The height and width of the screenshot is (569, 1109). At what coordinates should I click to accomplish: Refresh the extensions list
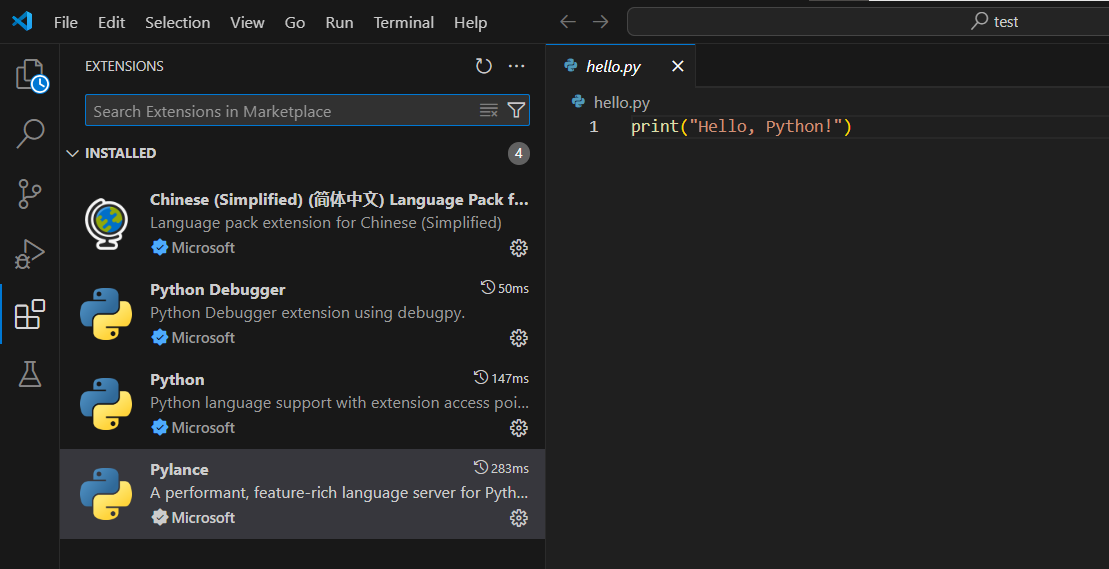point(484,66)
